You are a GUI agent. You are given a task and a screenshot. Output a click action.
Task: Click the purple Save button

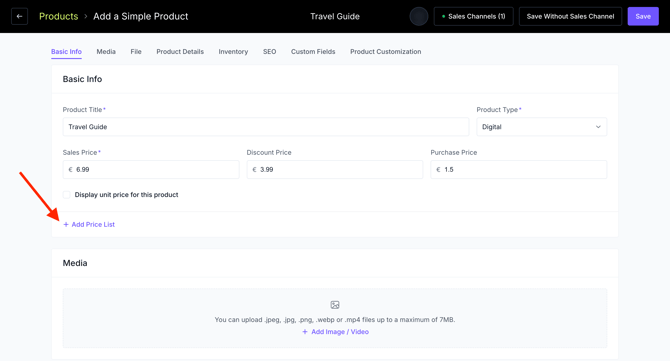643,16
